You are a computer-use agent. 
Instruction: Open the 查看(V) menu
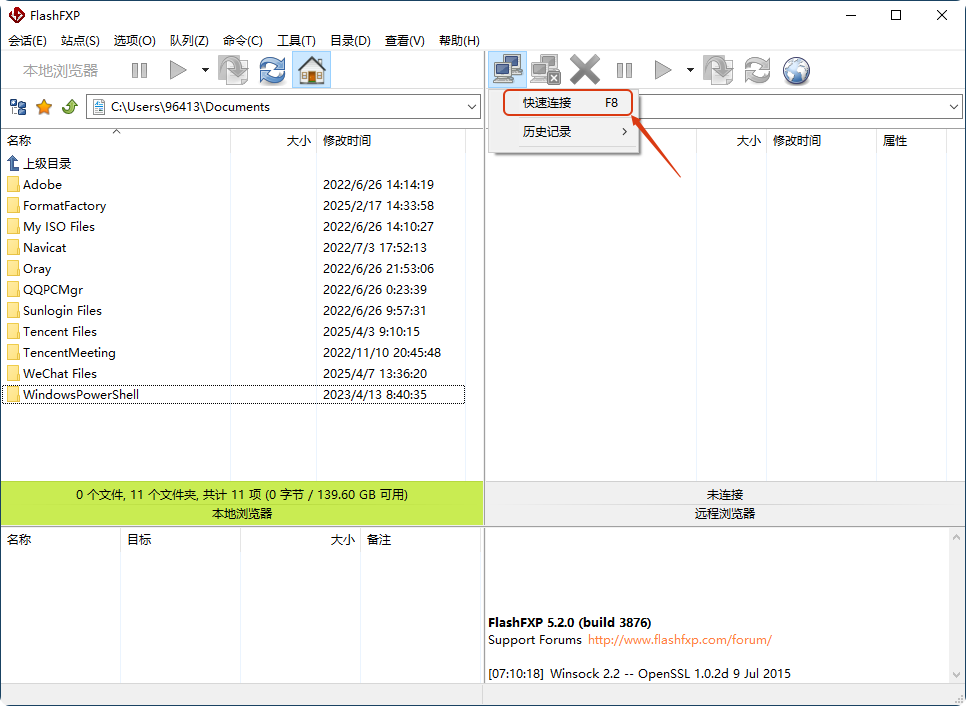point(405,41)
